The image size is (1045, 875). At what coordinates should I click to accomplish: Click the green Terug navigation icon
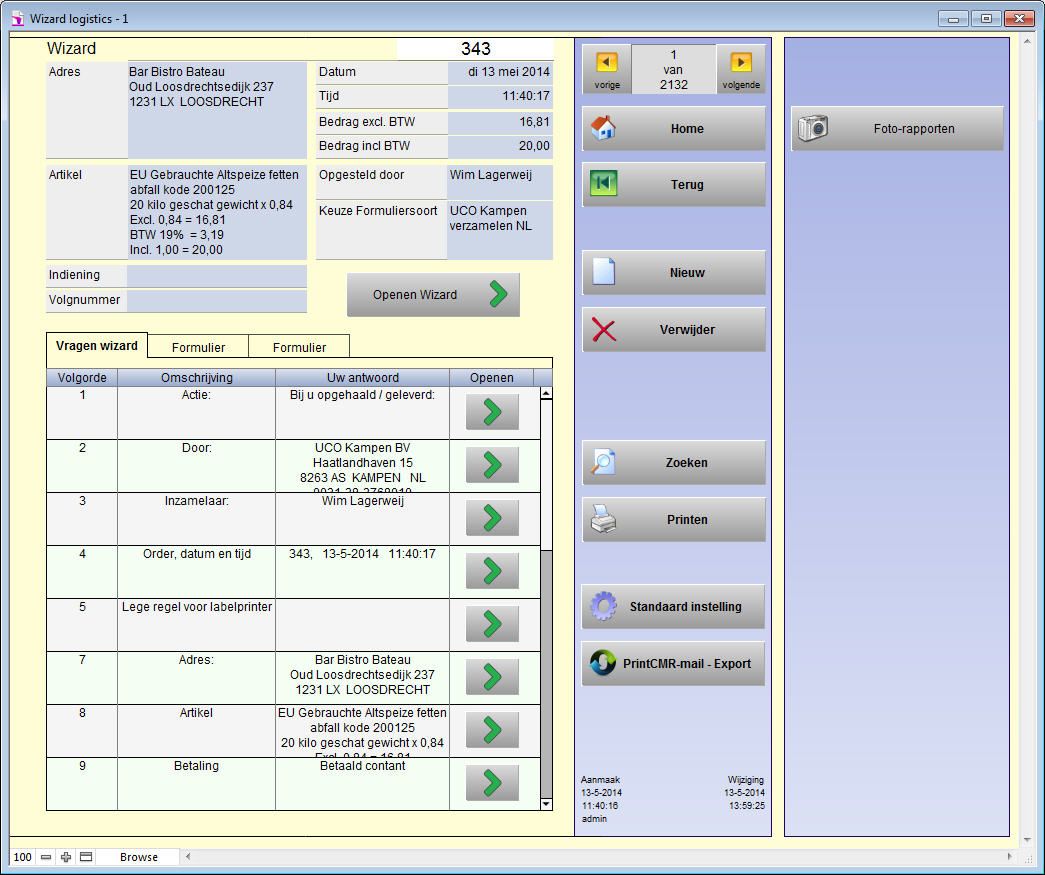coord(602,184)
